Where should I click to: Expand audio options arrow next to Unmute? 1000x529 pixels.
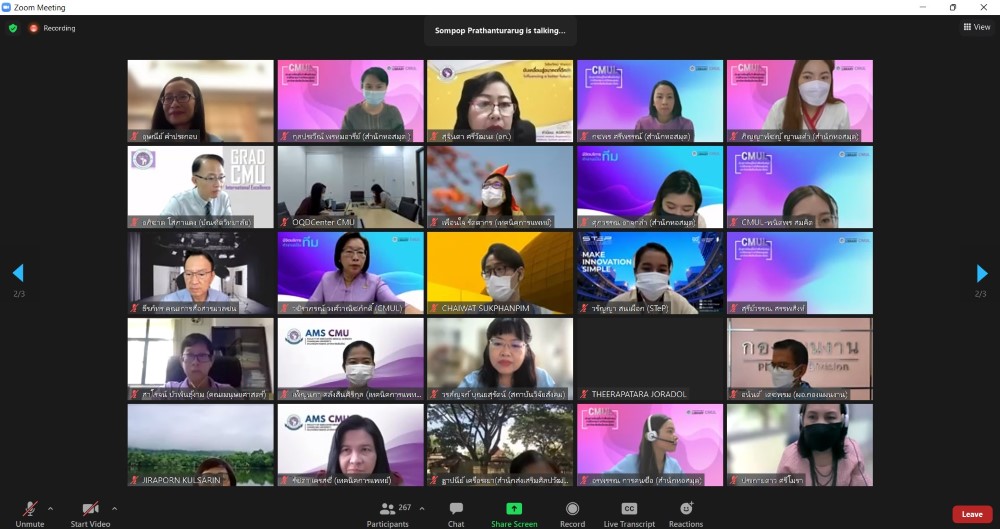(50, 508)
